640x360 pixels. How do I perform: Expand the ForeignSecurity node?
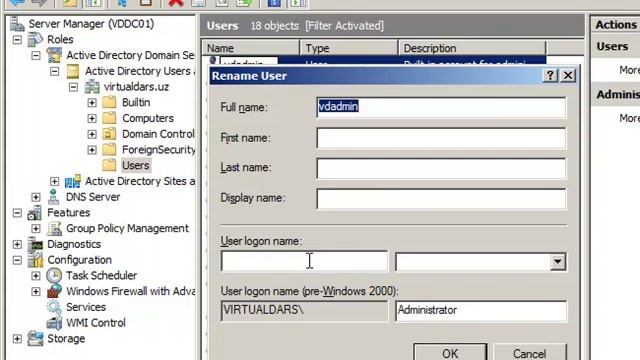(92, 150)
